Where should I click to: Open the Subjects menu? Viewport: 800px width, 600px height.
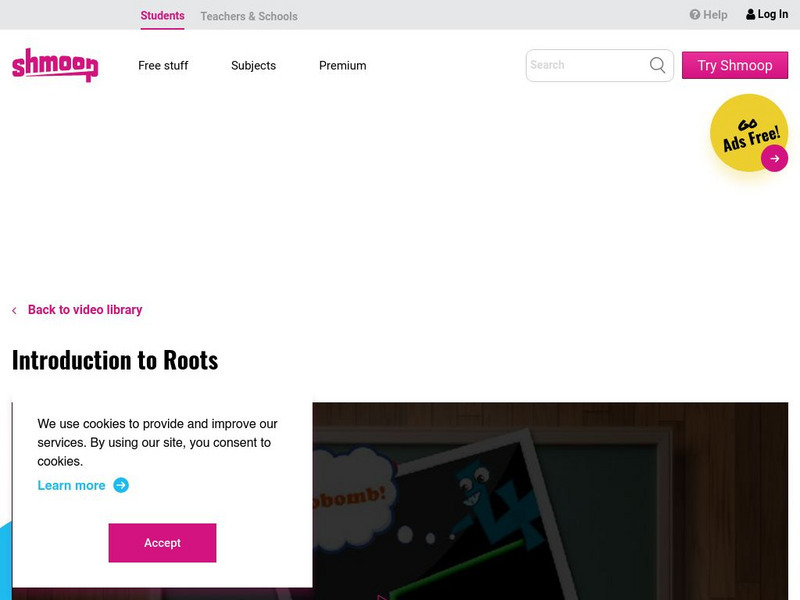(x=253, y=65)
